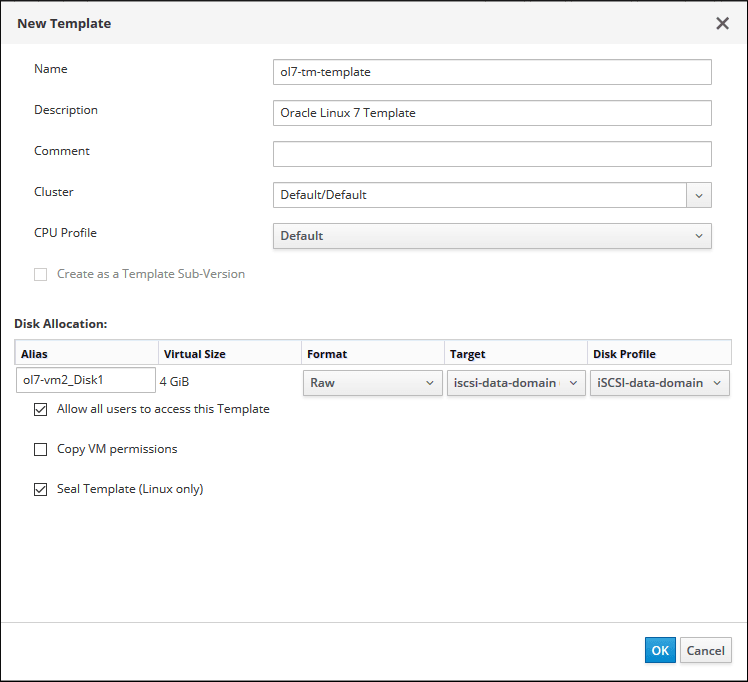Open the Target storage domain dropdown
This screenshot has height=682, width=748.
(515, 383)
